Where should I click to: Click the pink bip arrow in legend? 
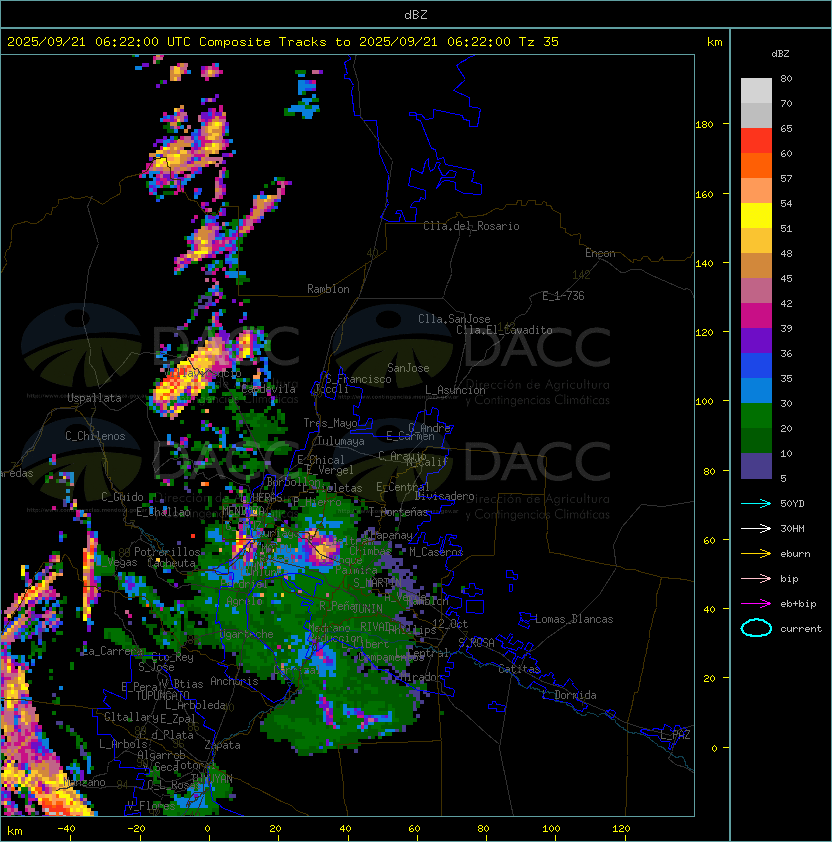coord(756,579)
